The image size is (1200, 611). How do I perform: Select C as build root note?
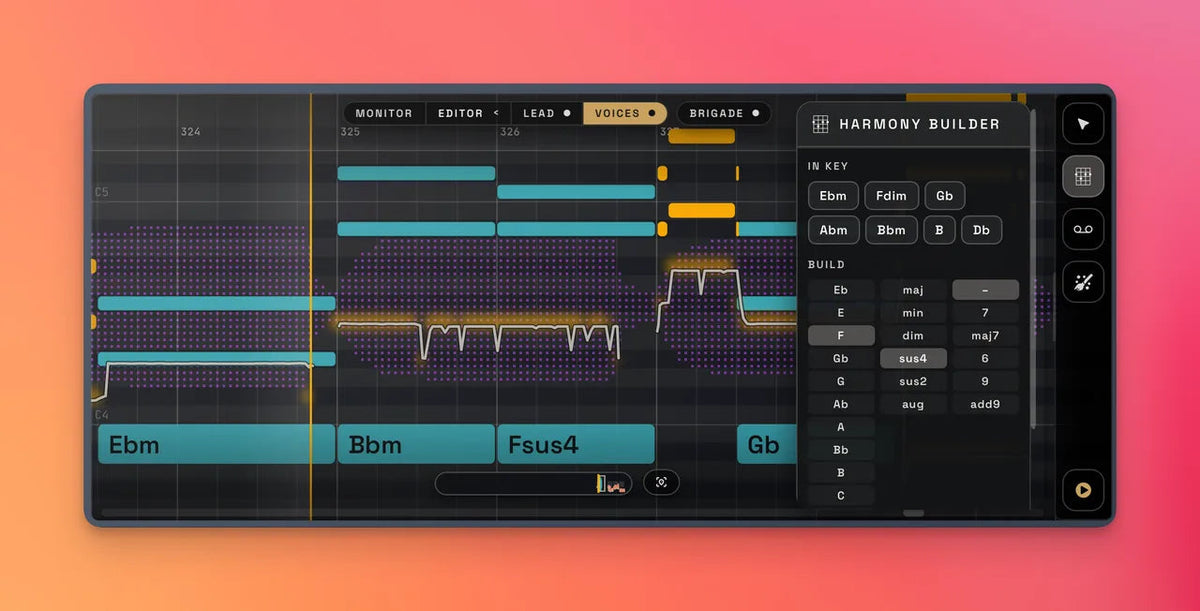pos(841,496)
